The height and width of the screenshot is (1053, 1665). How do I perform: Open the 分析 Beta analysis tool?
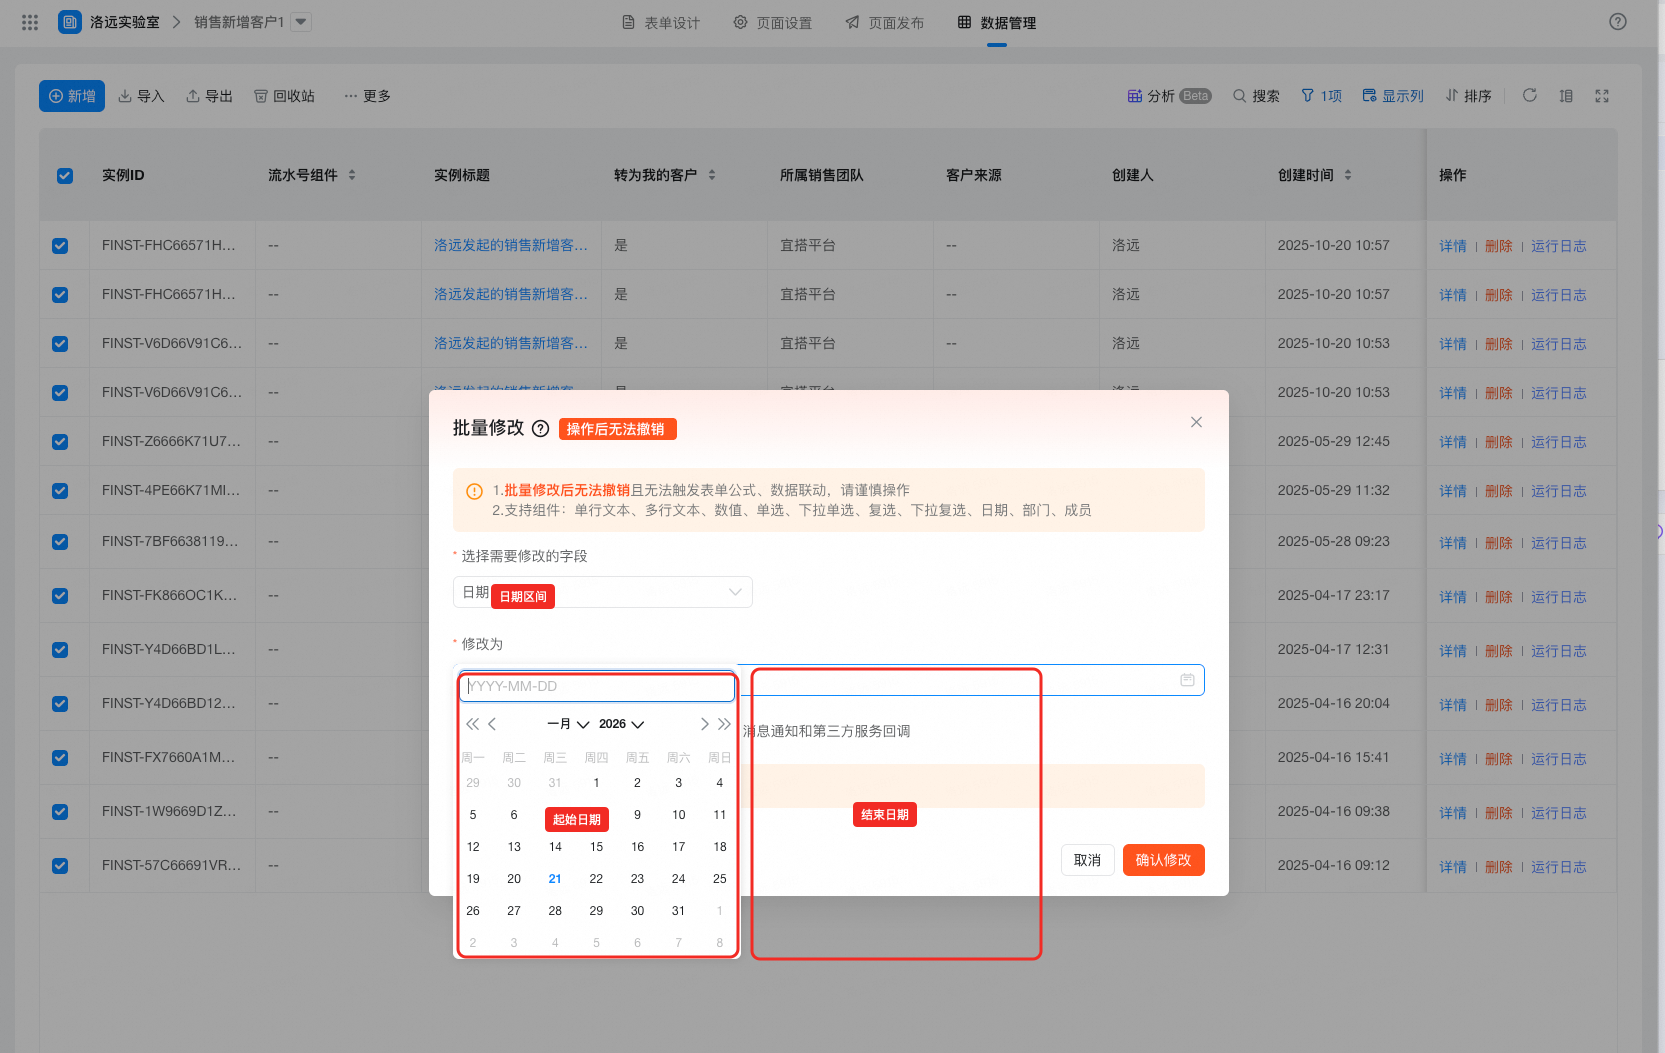click(x=1169, y=96)
